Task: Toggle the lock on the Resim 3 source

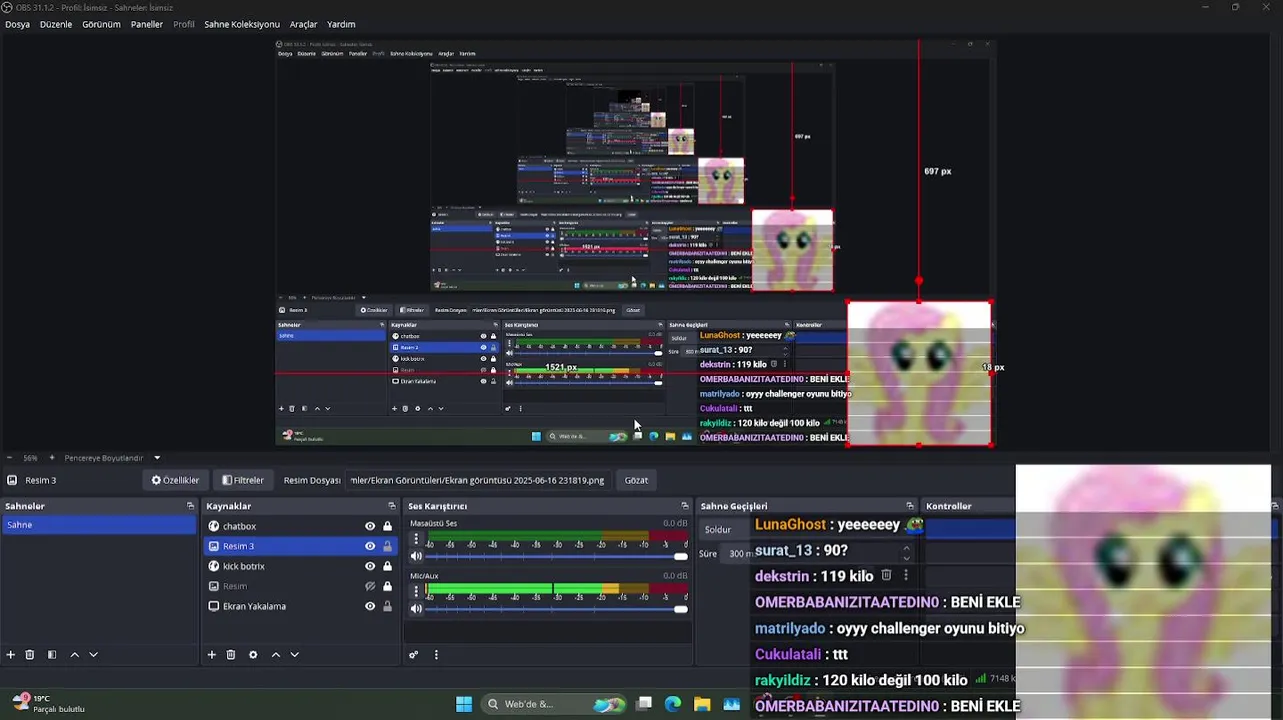Action: (387, 546)
